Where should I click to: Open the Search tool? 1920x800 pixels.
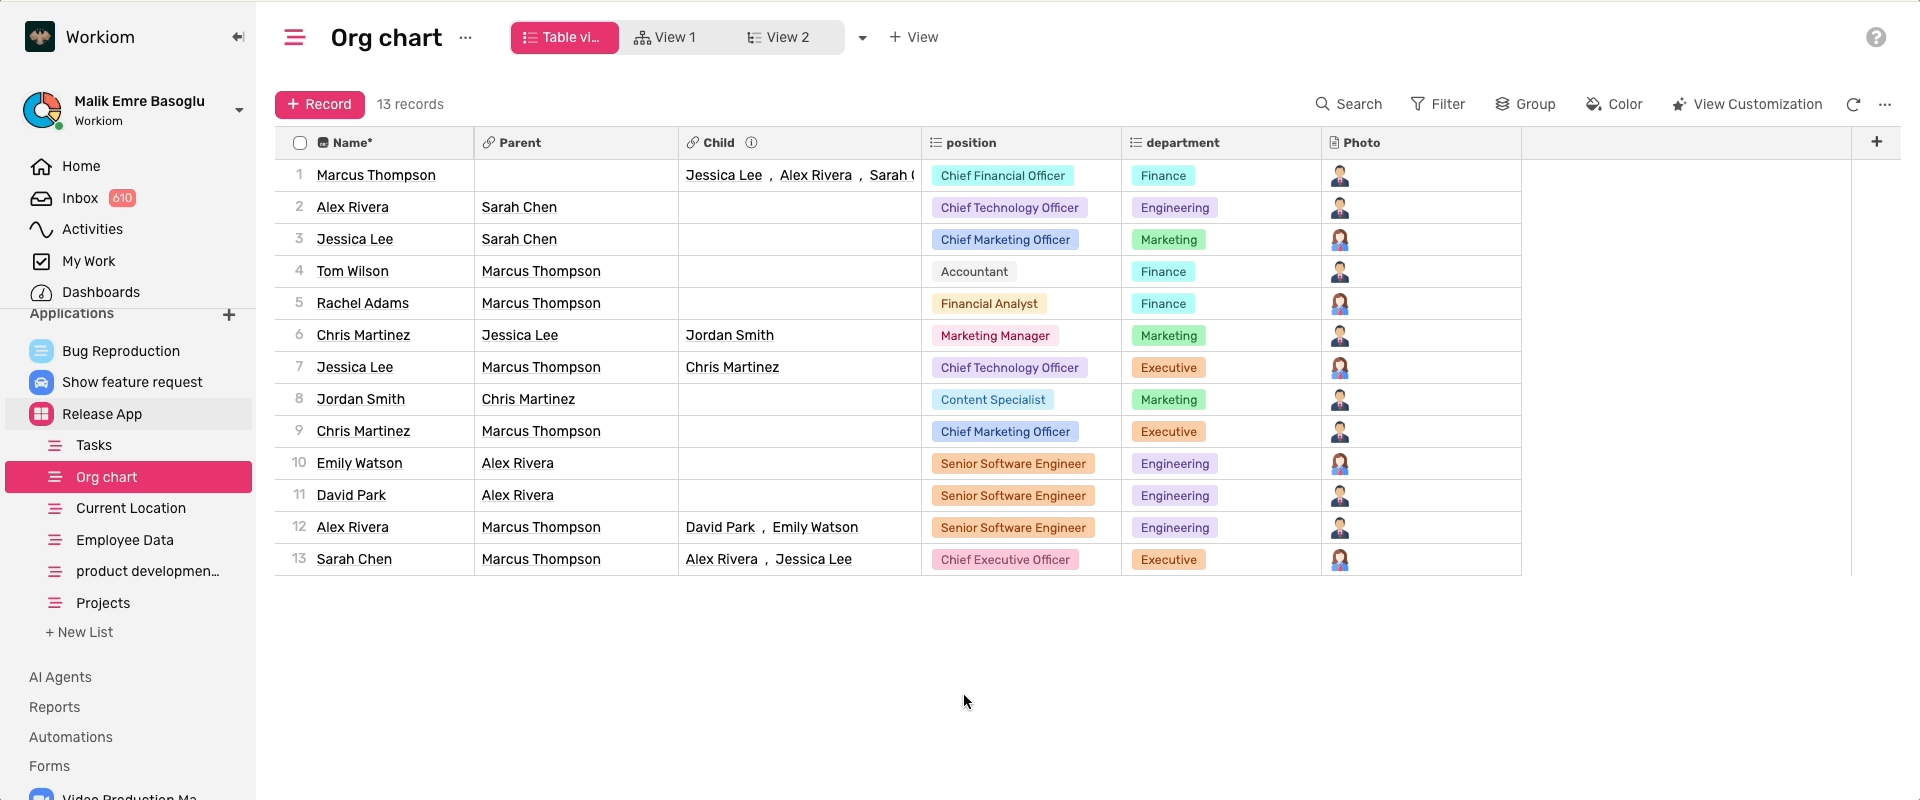1348,104
